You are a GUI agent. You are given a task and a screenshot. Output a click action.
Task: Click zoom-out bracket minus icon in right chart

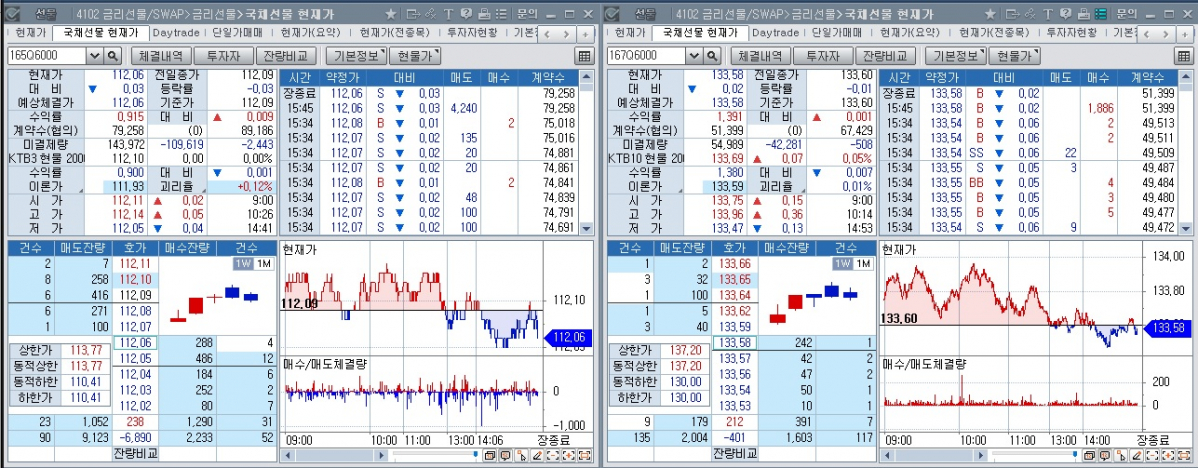coord(1152,455)
